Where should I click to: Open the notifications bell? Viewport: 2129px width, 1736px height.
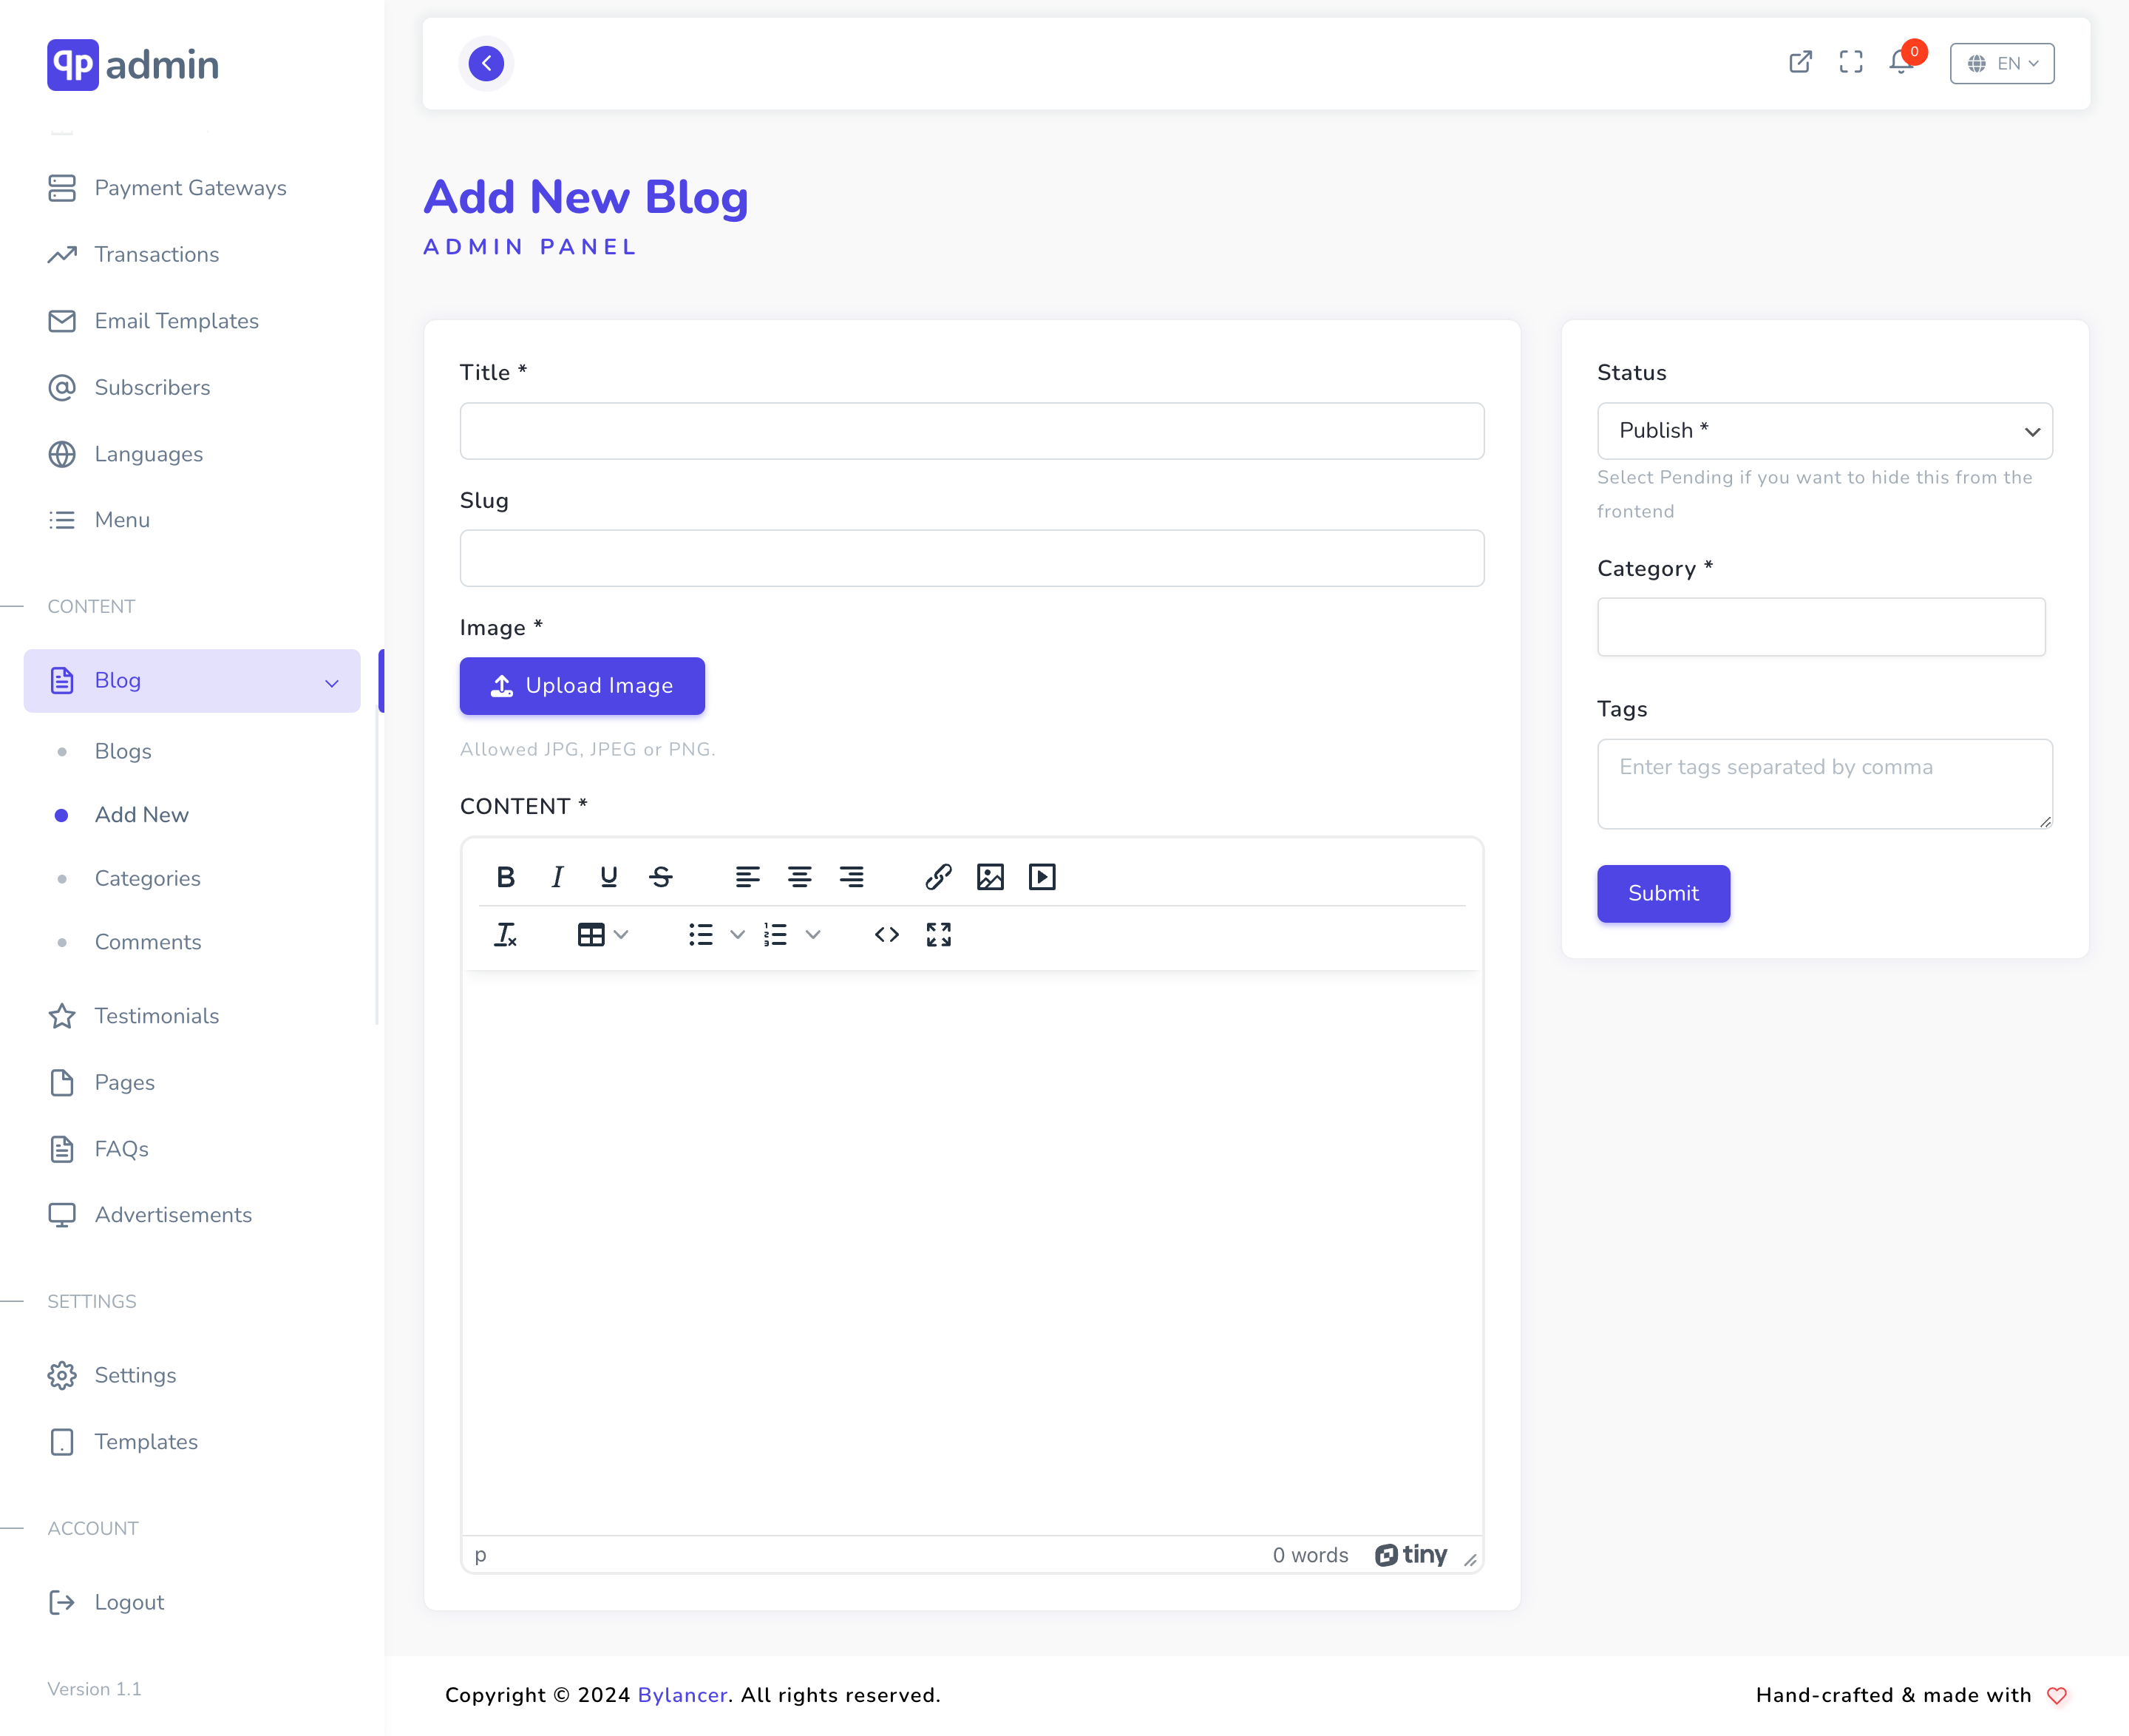coord(1901,63)
